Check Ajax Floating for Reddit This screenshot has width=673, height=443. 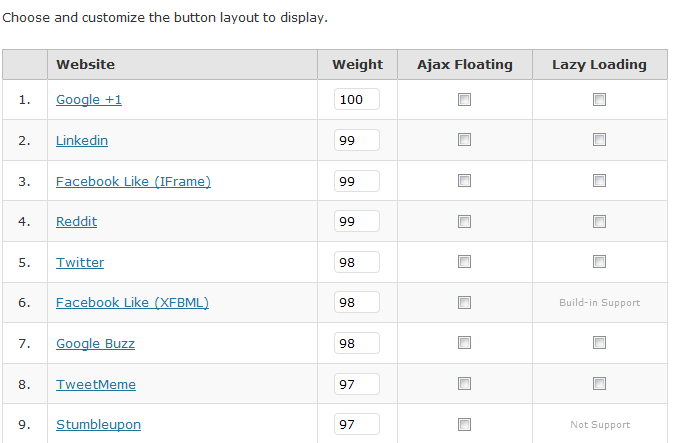click(464, 222)
